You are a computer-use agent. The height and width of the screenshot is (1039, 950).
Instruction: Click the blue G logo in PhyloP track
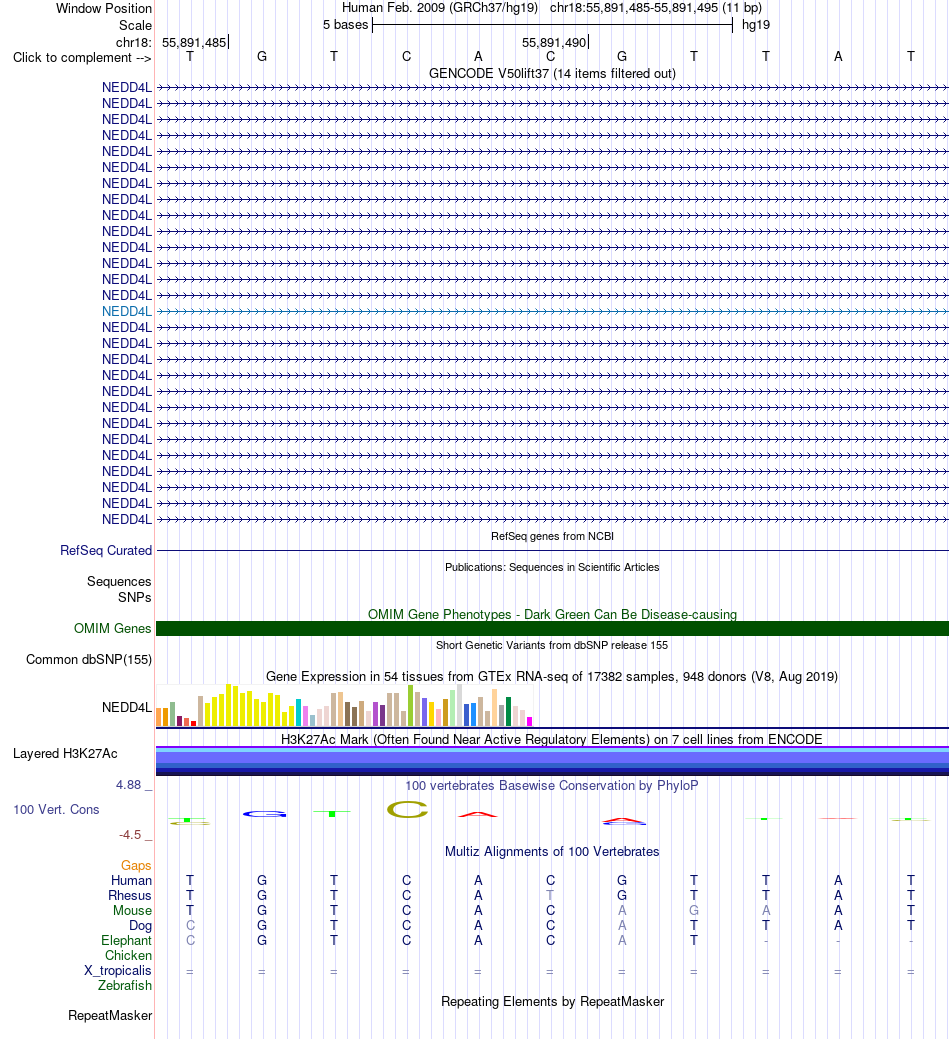264,814
